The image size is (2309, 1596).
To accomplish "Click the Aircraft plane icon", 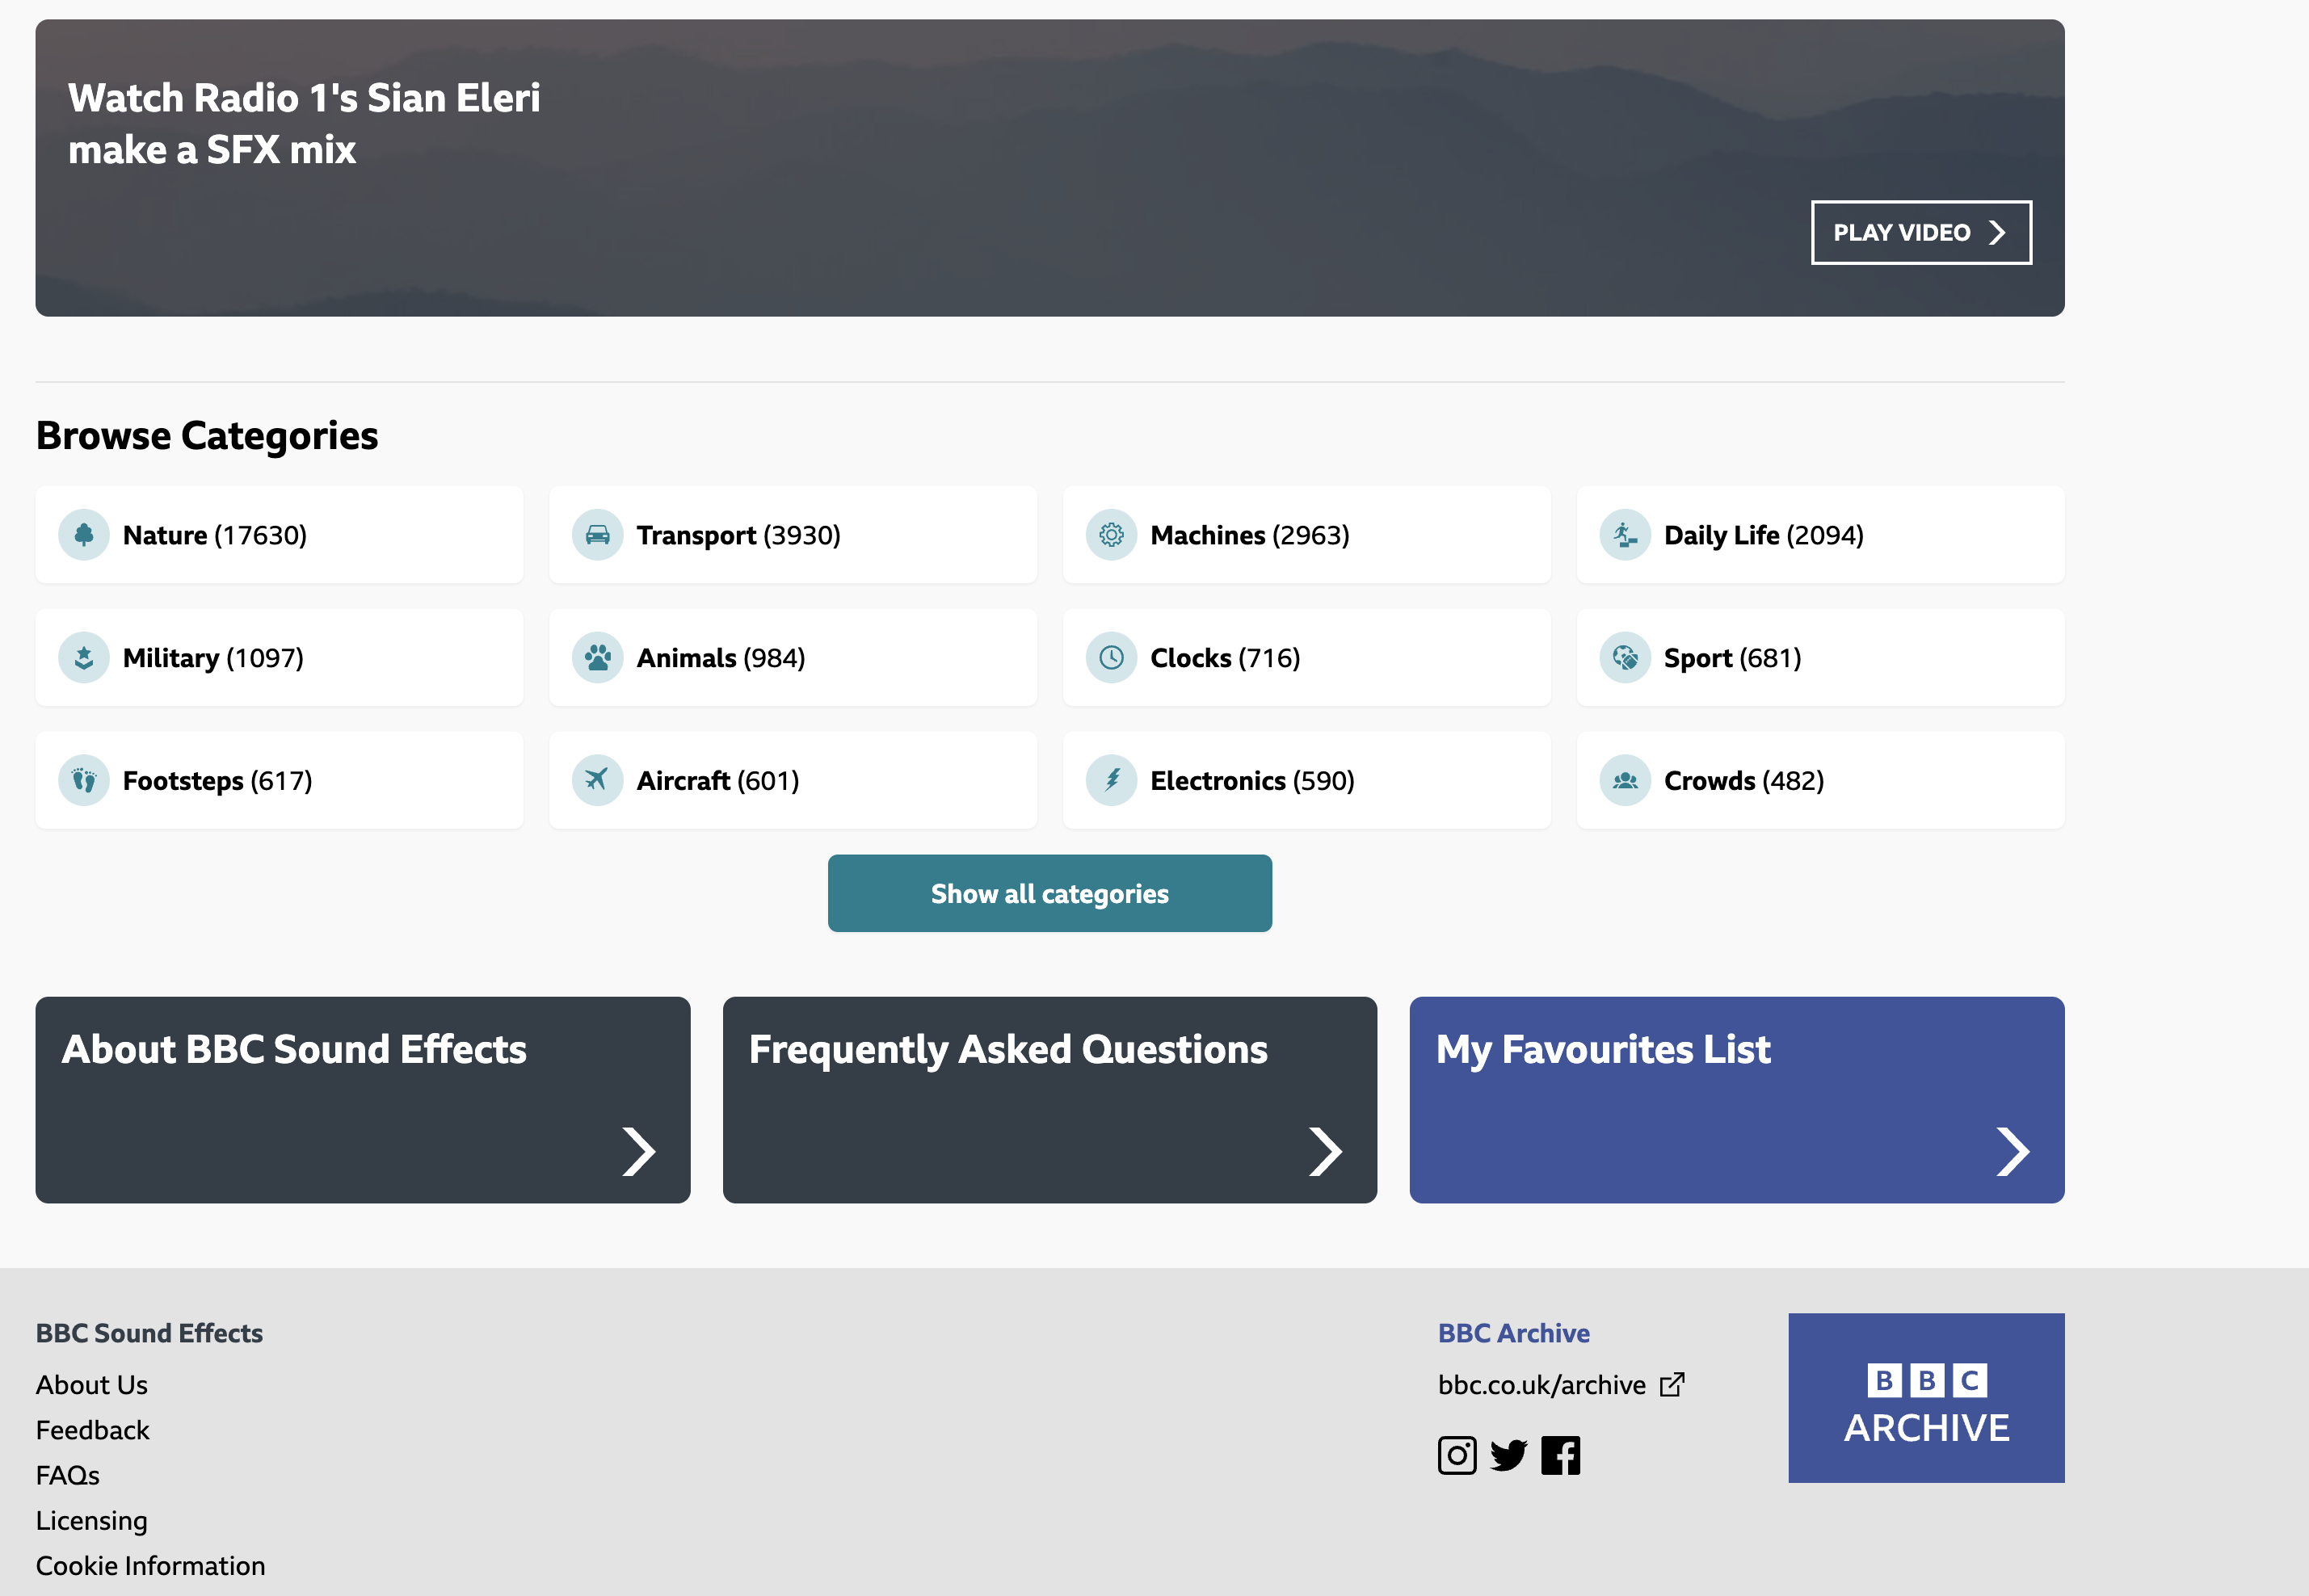I will click(598, 780).
